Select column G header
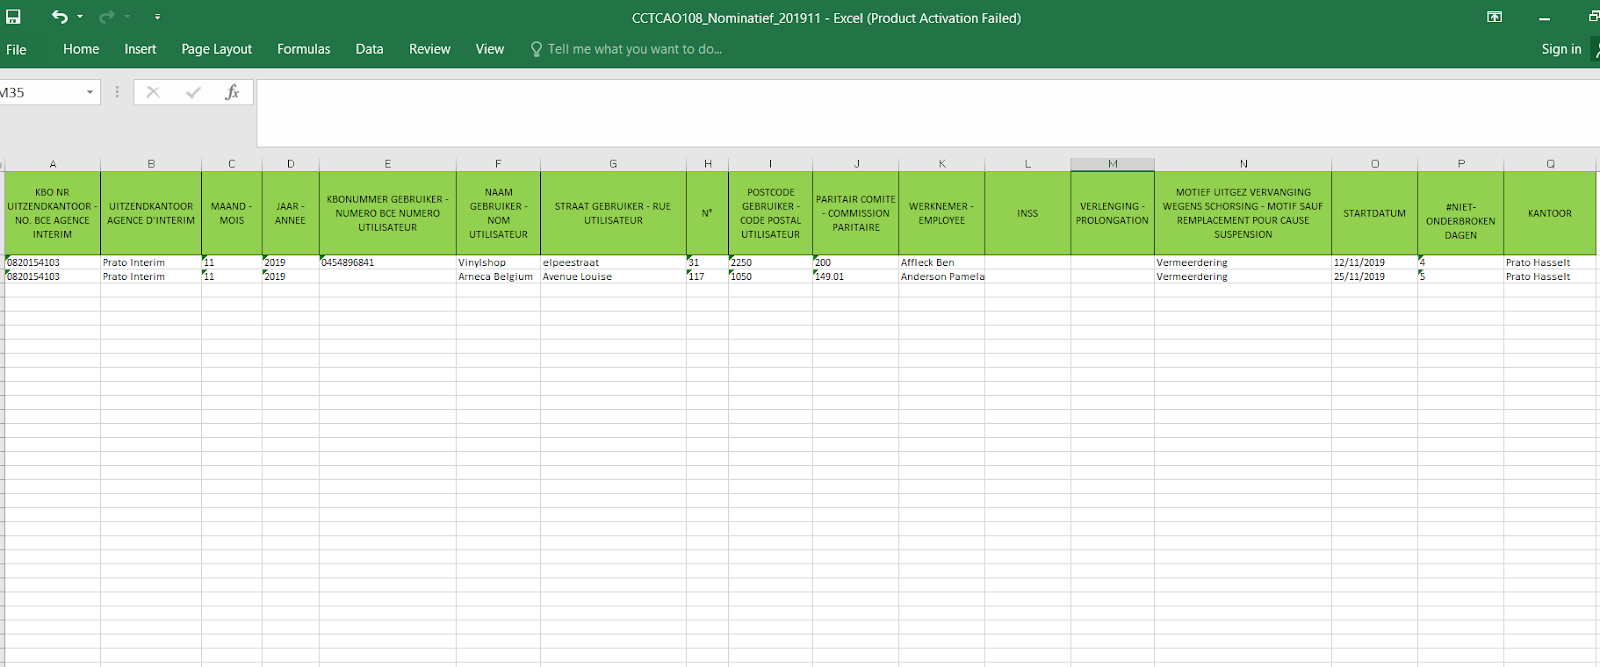This screenshot has width=1600, height=667. tap(613, 164)
